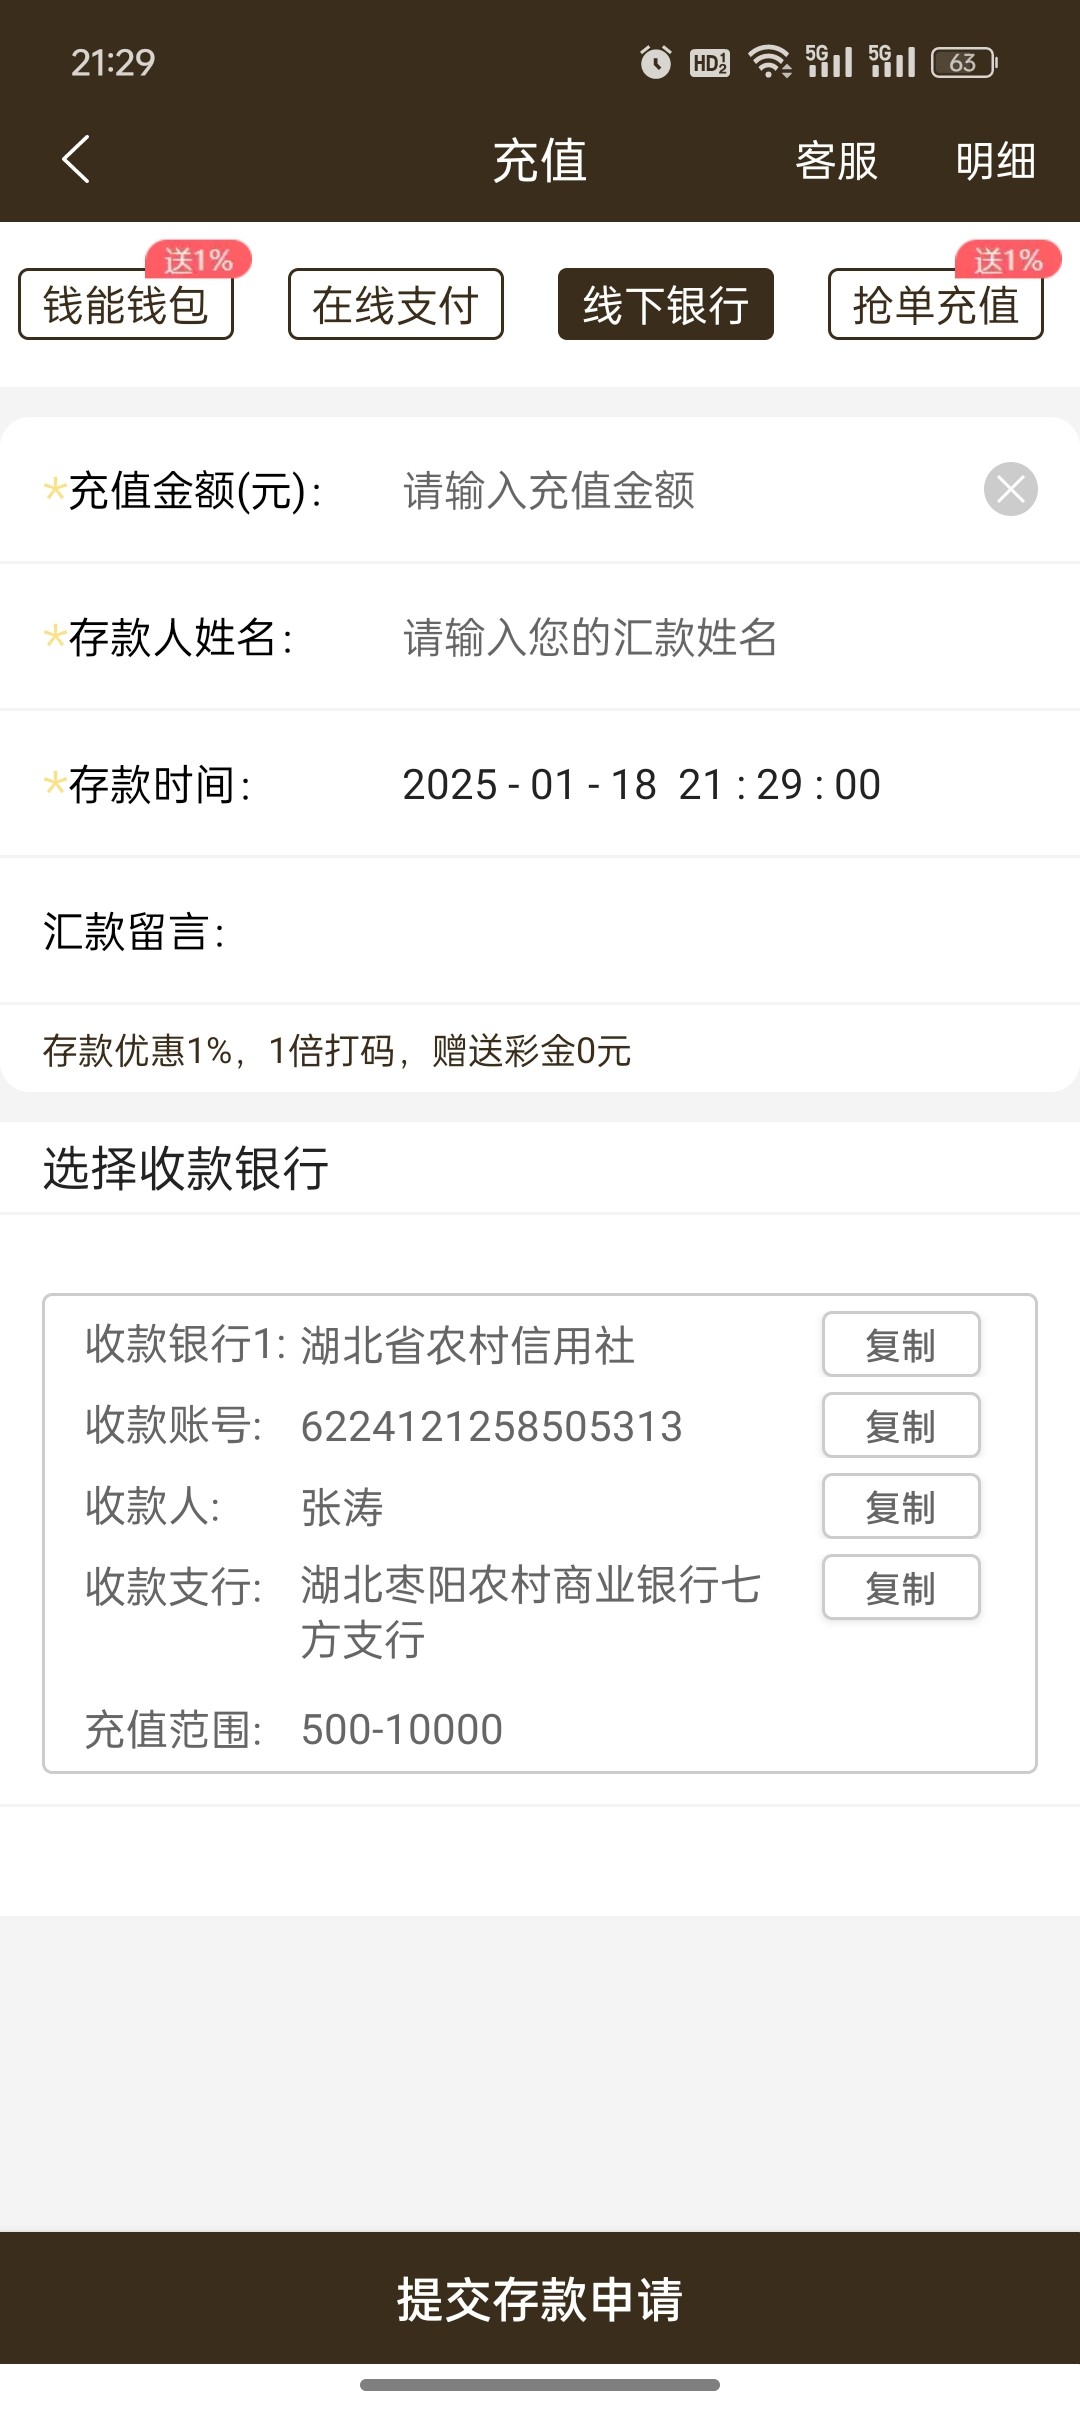Viewport: 1080px width, 2412px height.
Task: Copy the bank name 湖北省农村信用社
Action: 901,1345
